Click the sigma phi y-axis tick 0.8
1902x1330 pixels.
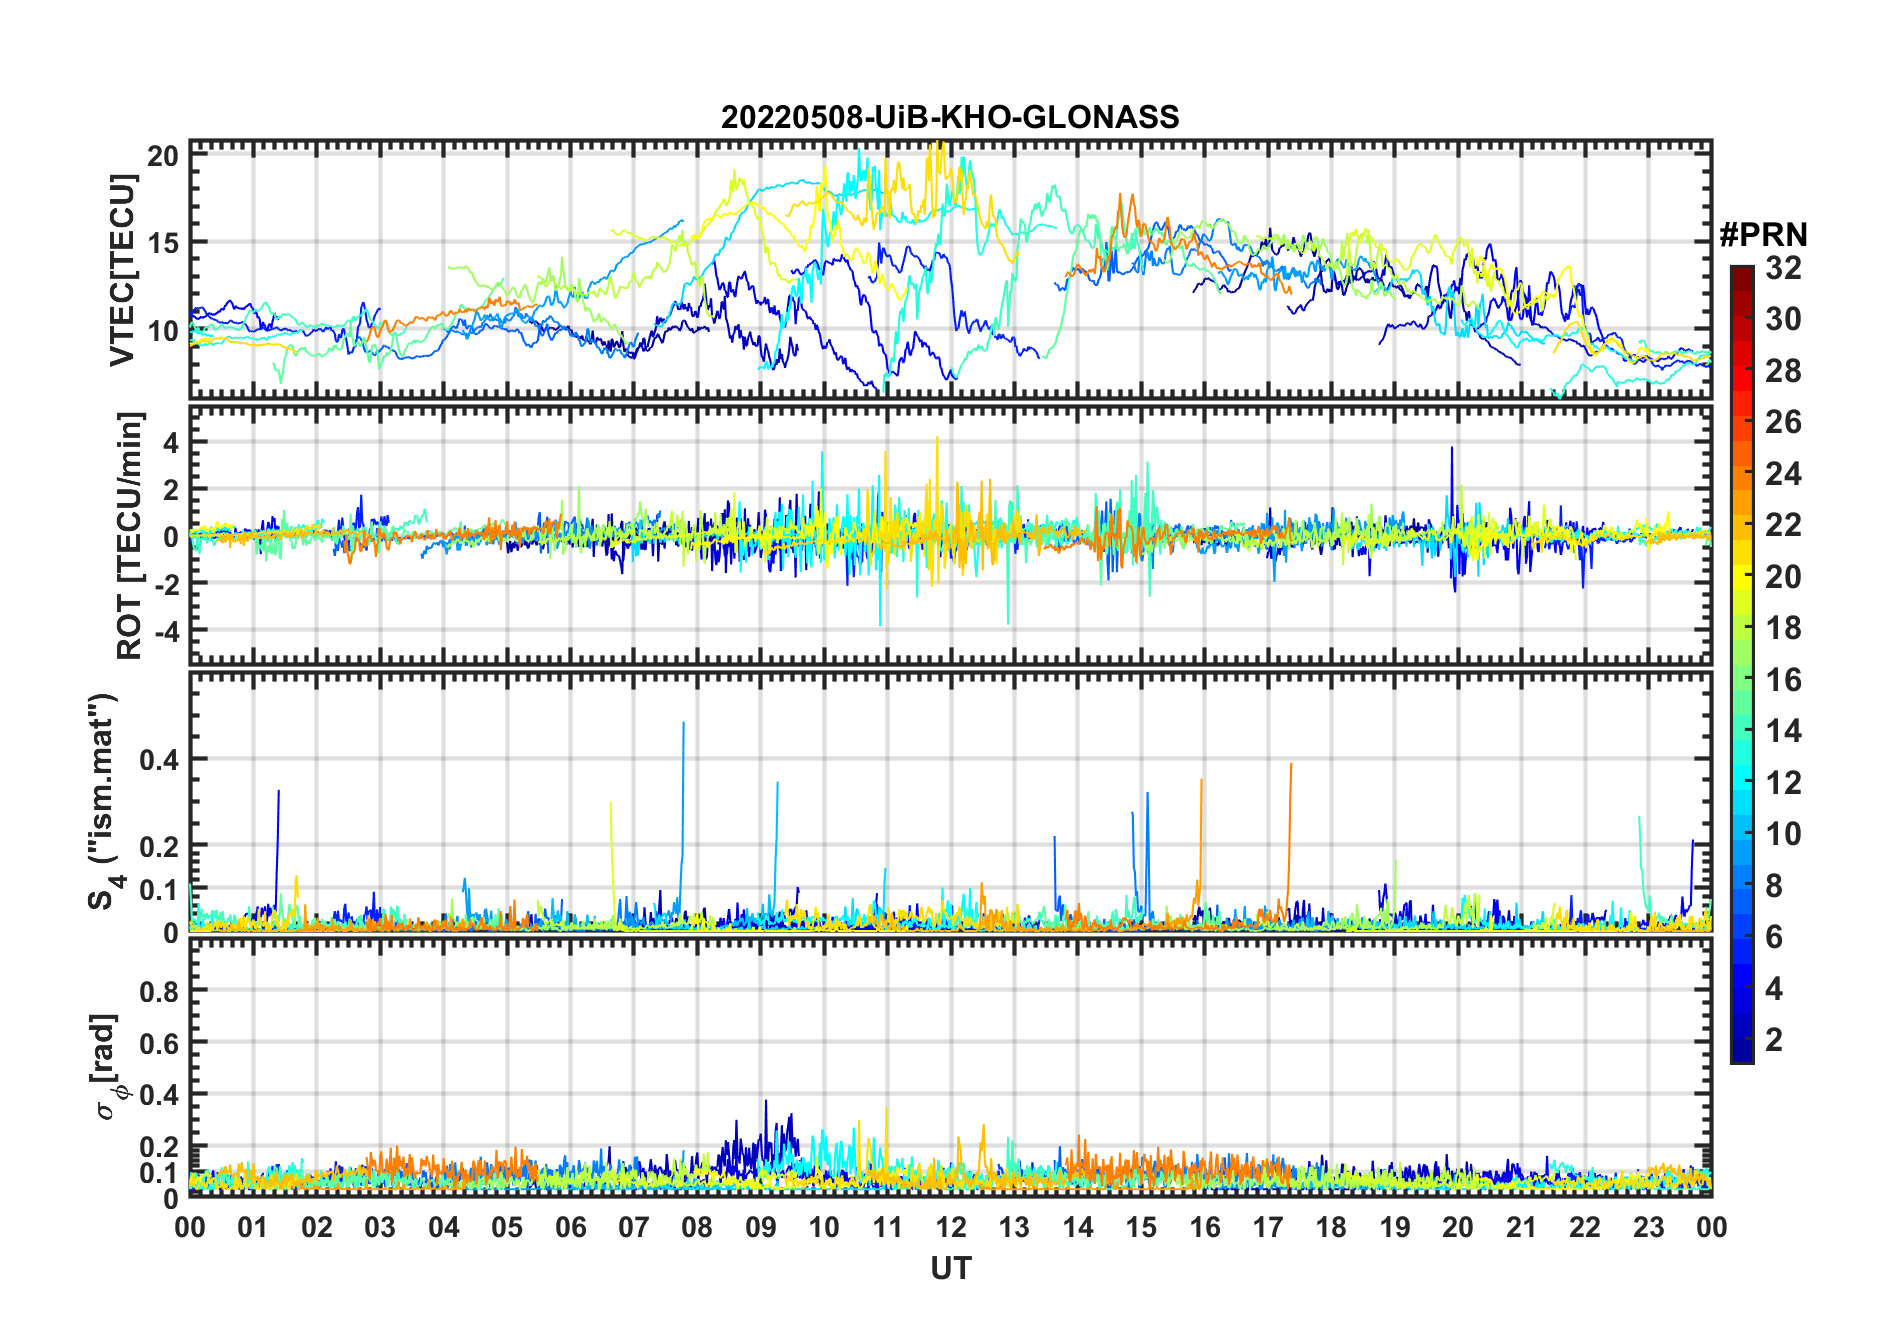click(x=160, y=991)
